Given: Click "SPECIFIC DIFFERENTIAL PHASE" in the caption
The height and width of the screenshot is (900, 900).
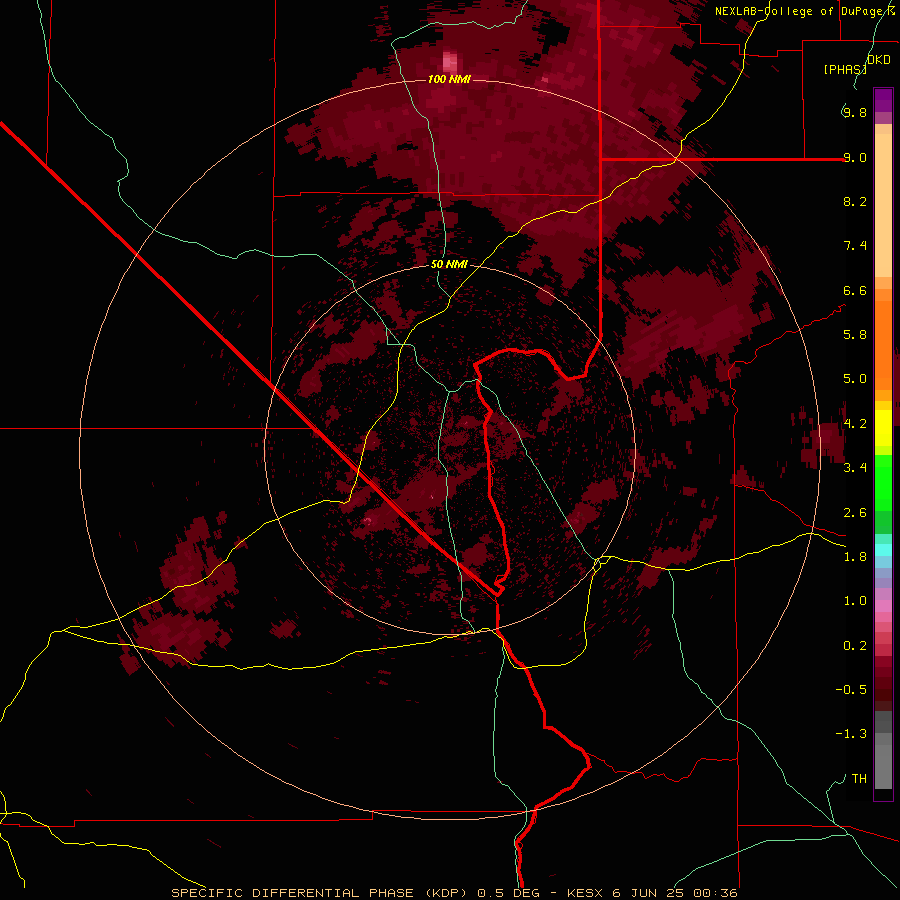Looking at the screenshot, I should point(292,893).
